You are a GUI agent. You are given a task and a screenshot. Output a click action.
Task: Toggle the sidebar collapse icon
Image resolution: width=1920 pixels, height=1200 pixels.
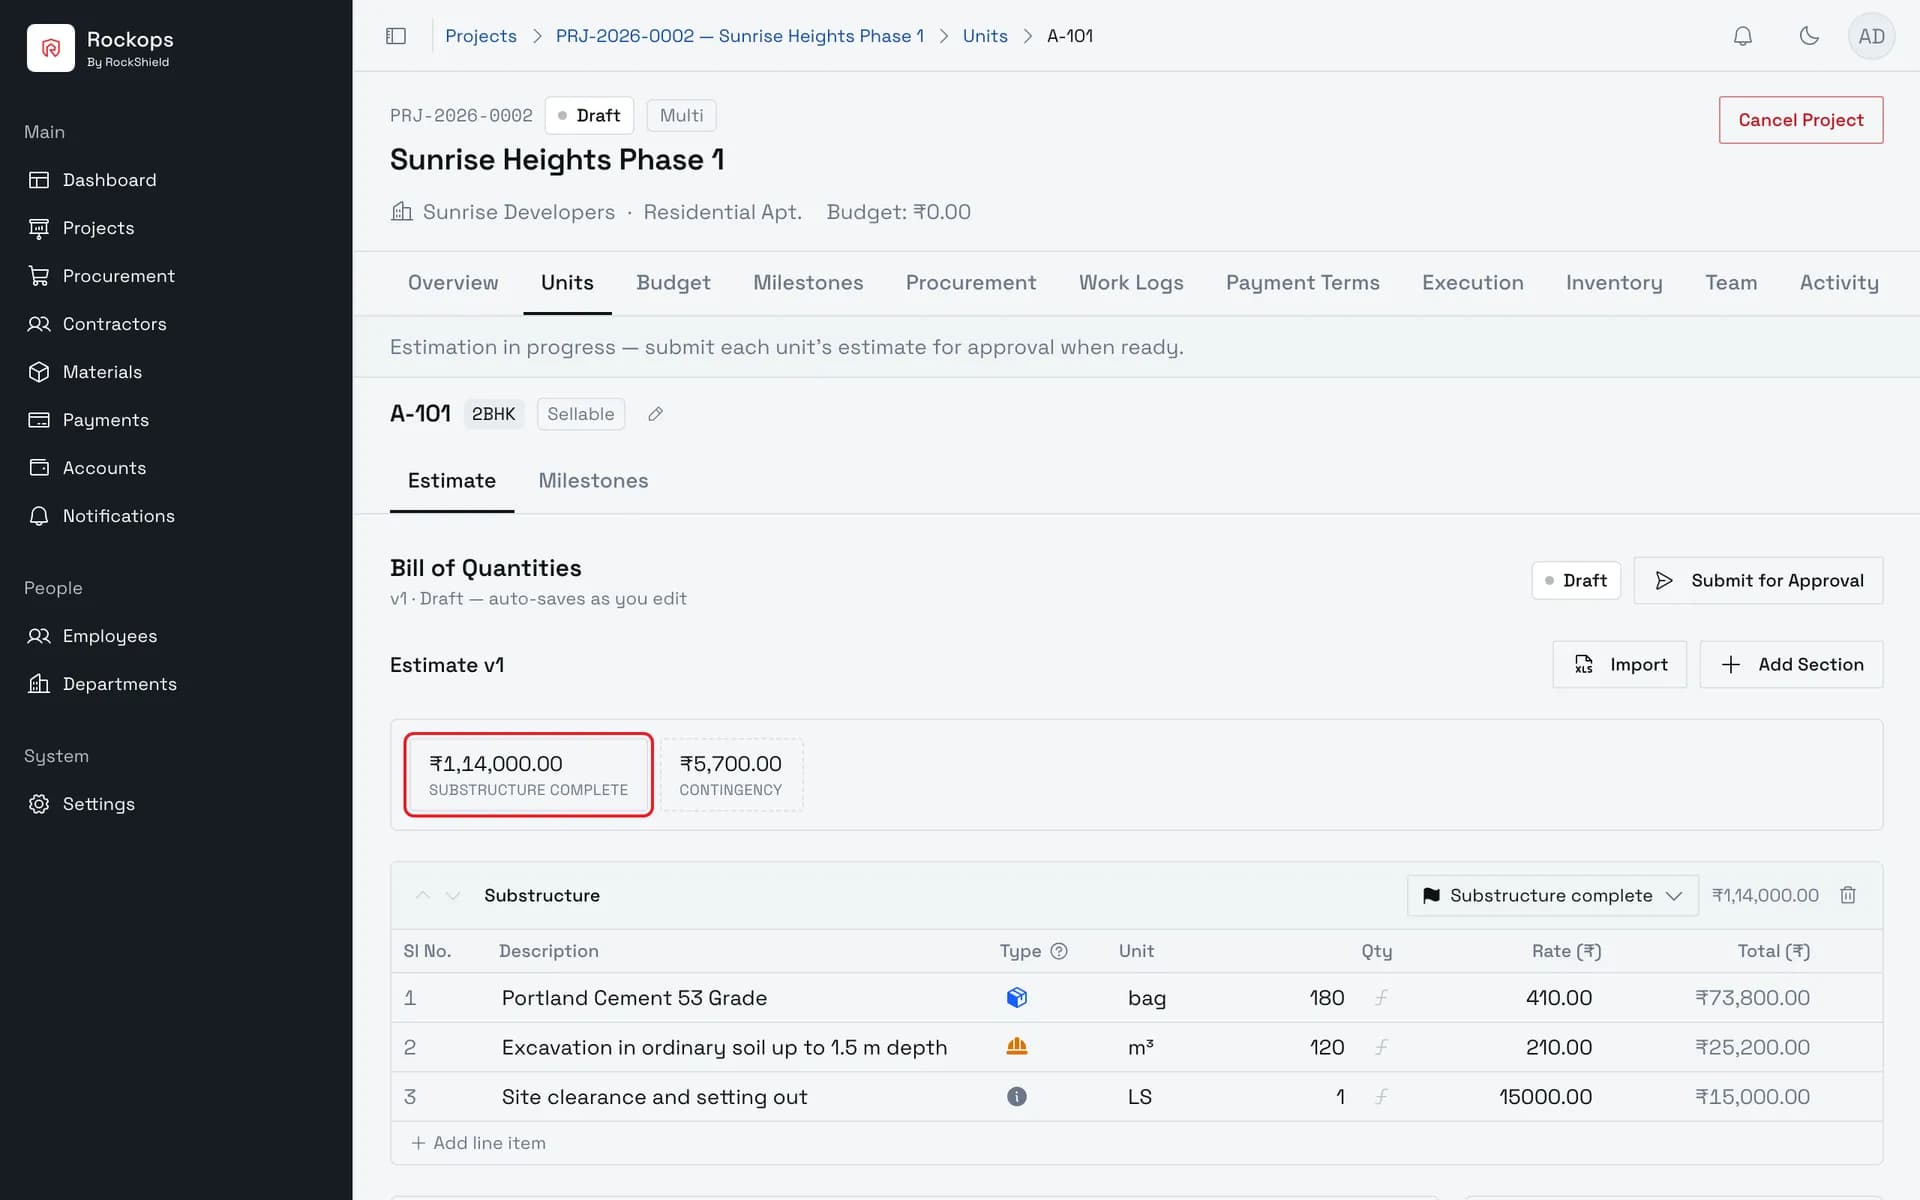(x=396, y=36)
